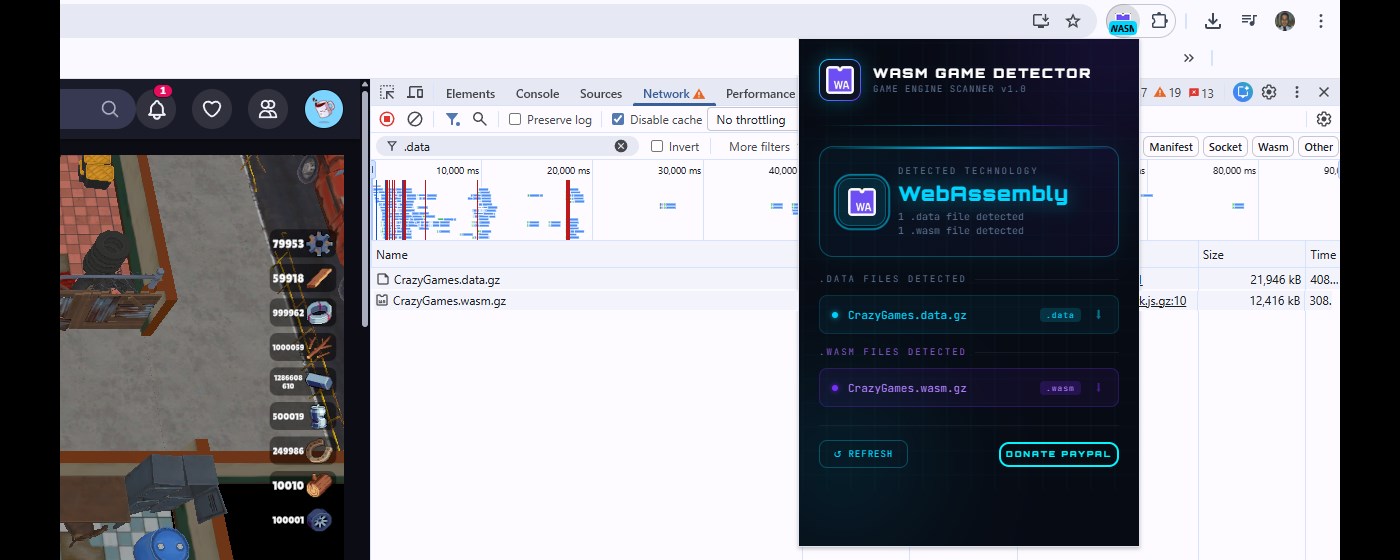Open the user avatar on game site
Image resolution: width=1400 pixels, height=560 pixels.
[x=323, y=109]
